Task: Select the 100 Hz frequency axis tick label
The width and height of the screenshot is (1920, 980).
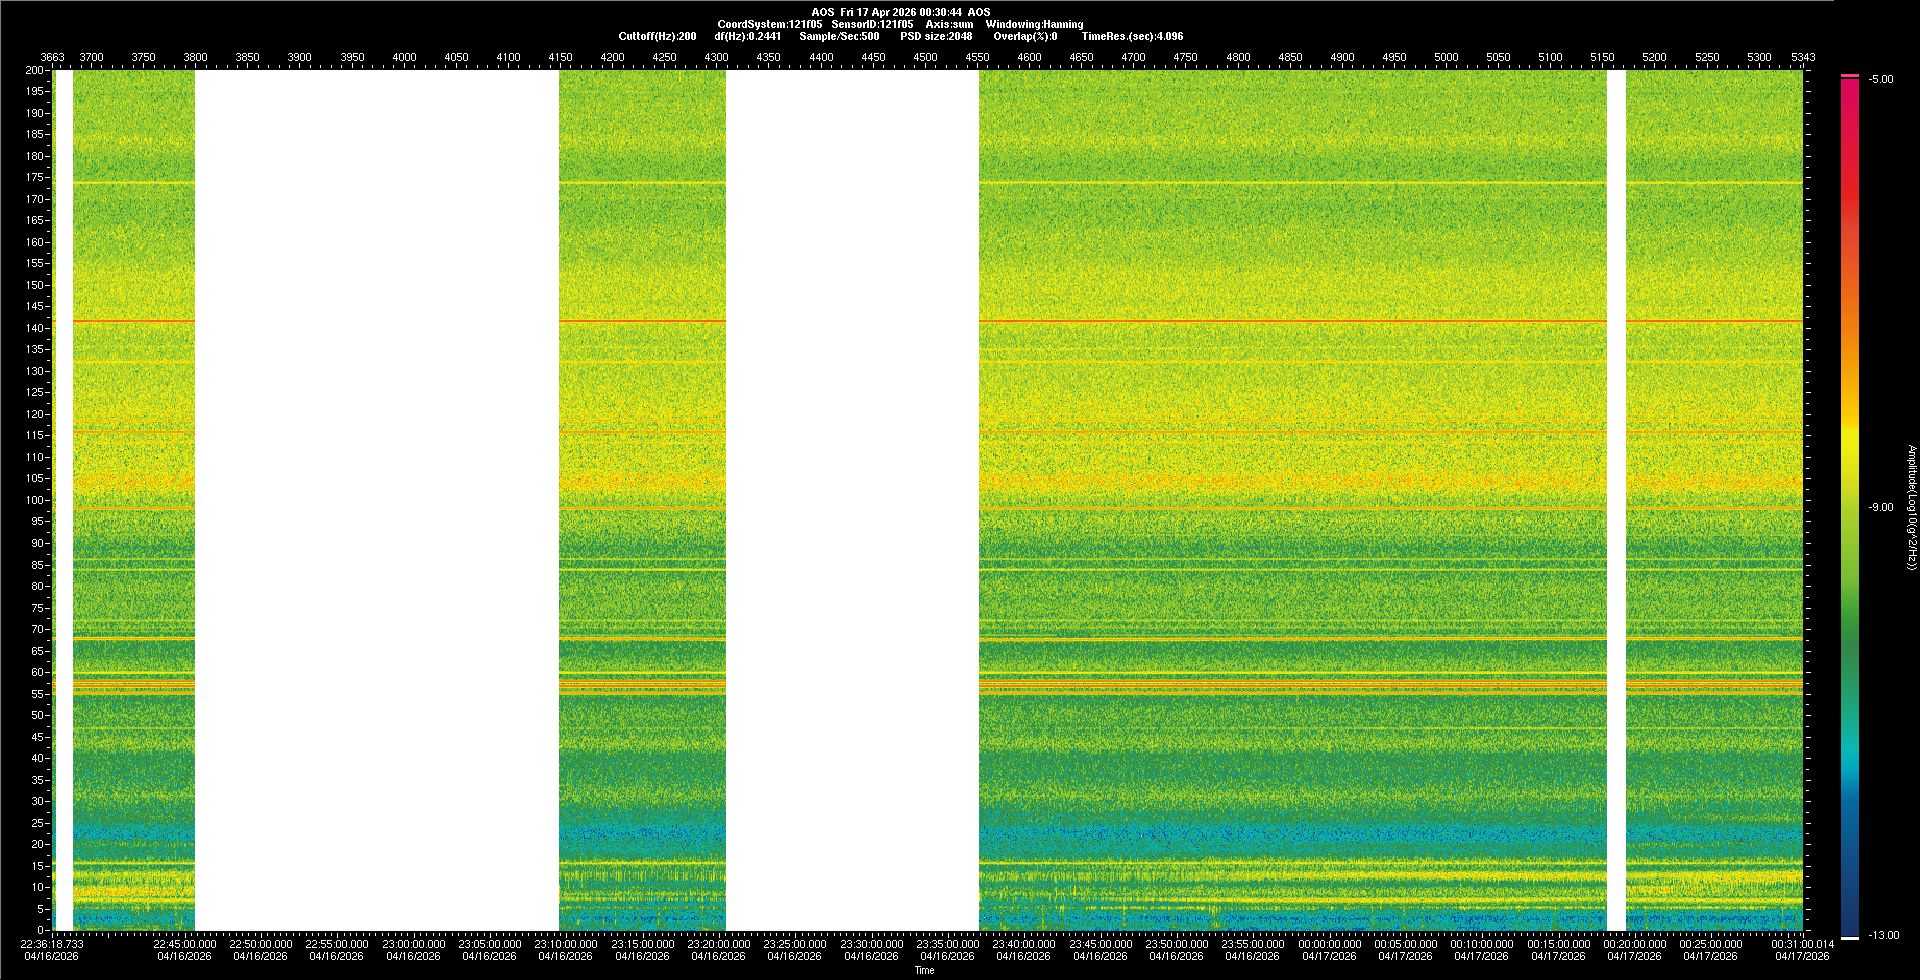Action: (34, 500)
